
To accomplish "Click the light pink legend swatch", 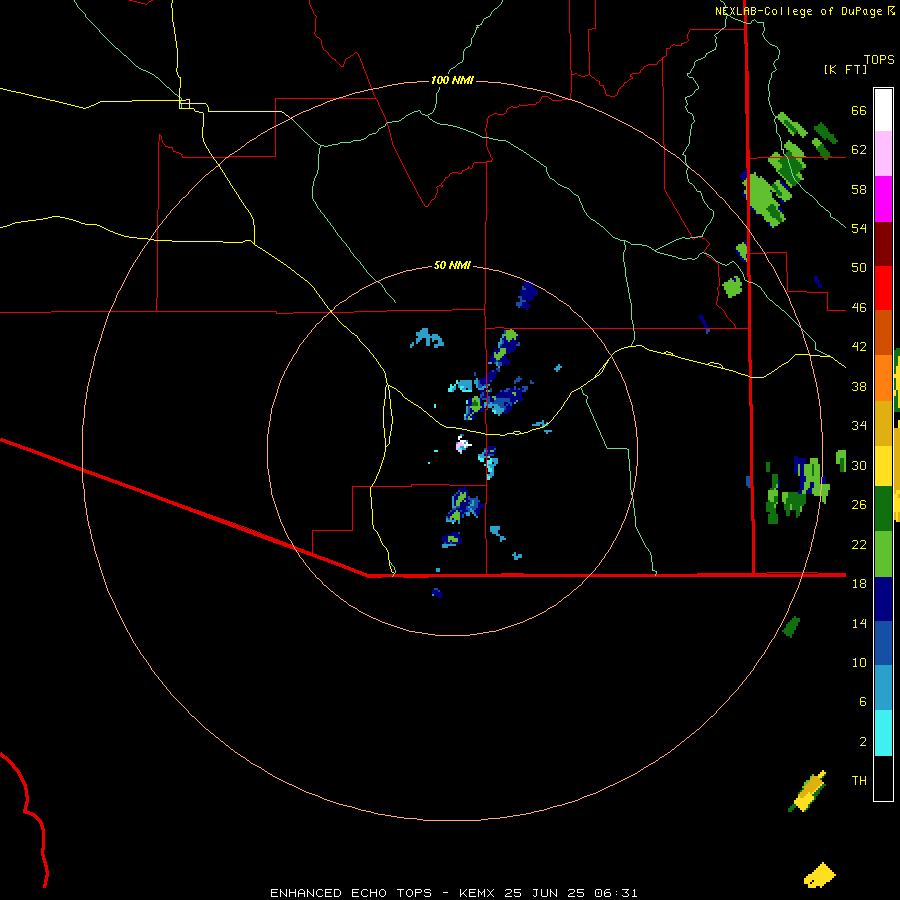I will (x=883, y=153).
